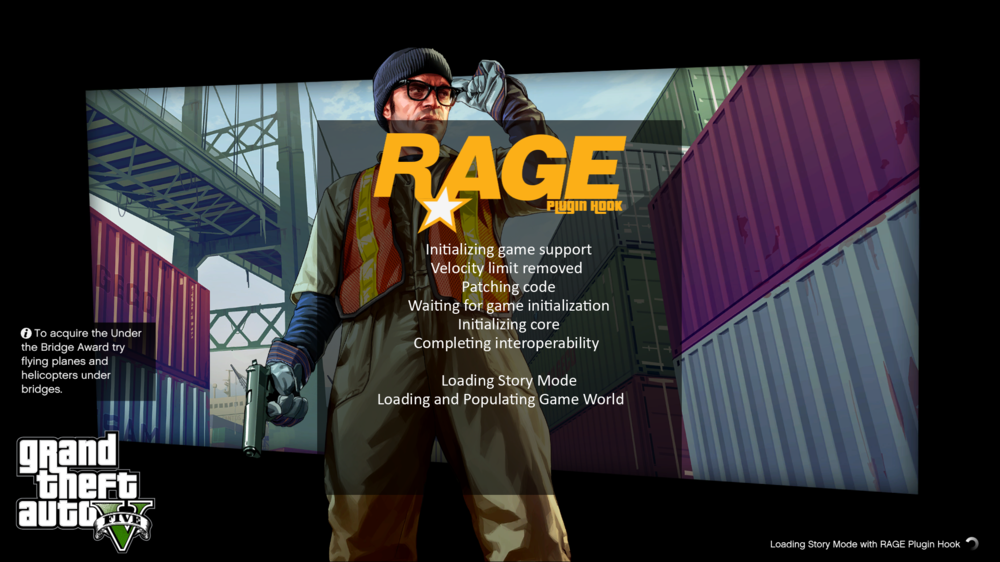Click 'Velocity limit removed' text
The width and height of the screenshot is (1000, 562).
[x=506, y=269]
